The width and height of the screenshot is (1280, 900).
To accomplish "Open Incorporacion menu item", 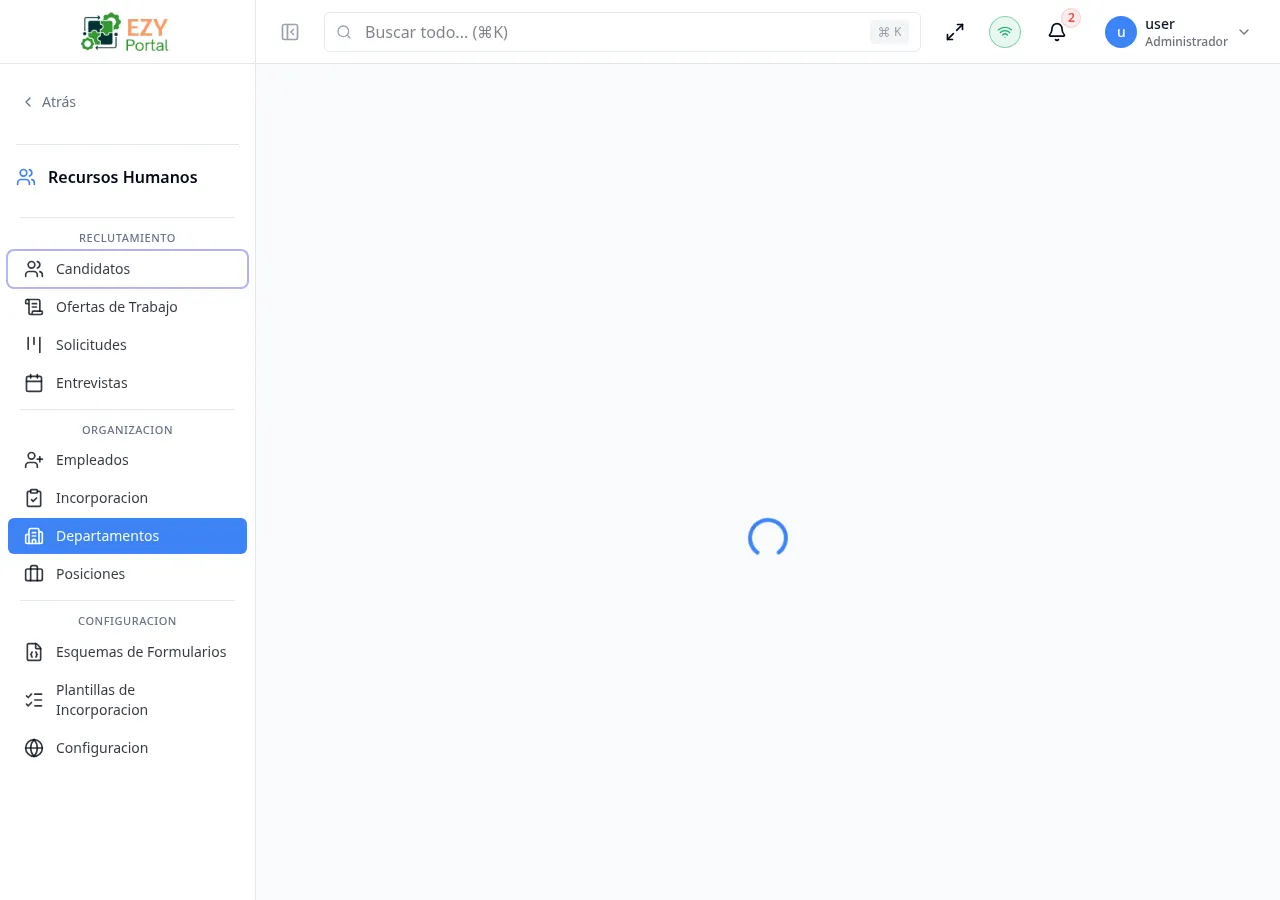I will 127,498.
